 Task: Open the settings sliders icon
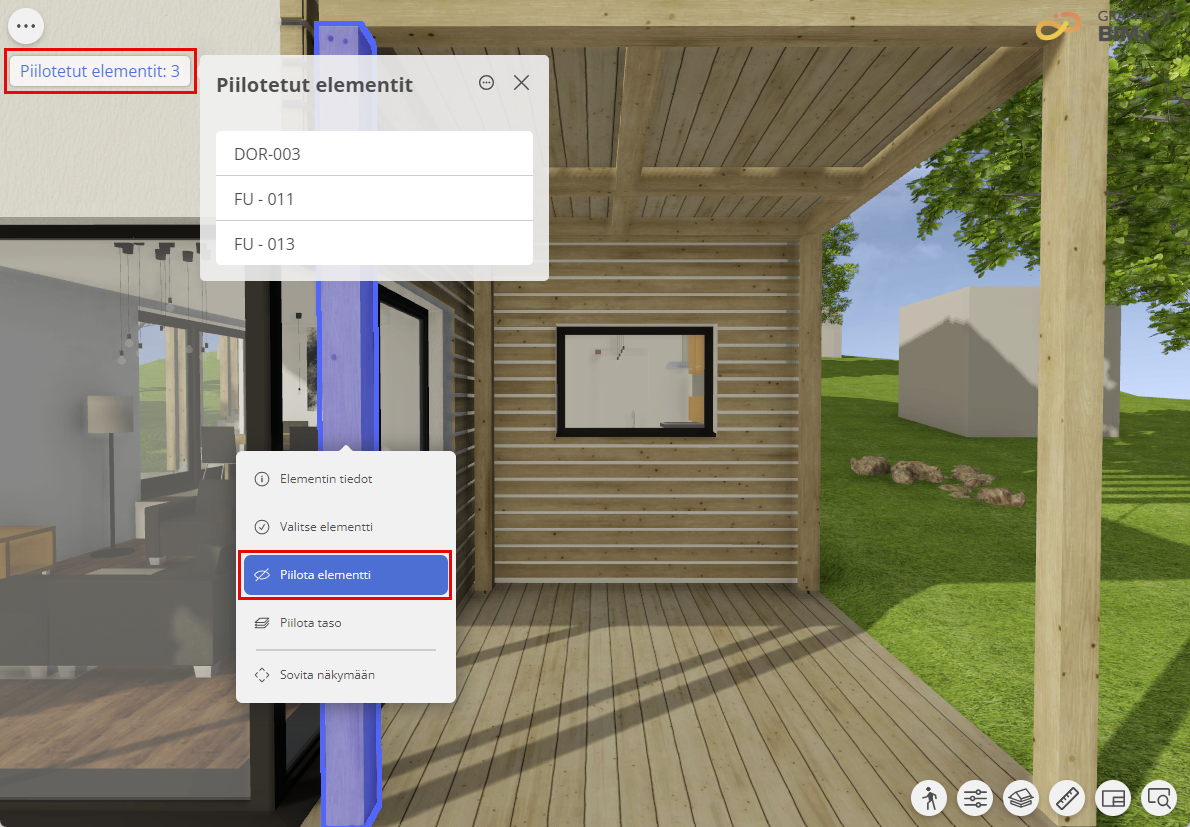pyautogui.click(x=975, y=798)
